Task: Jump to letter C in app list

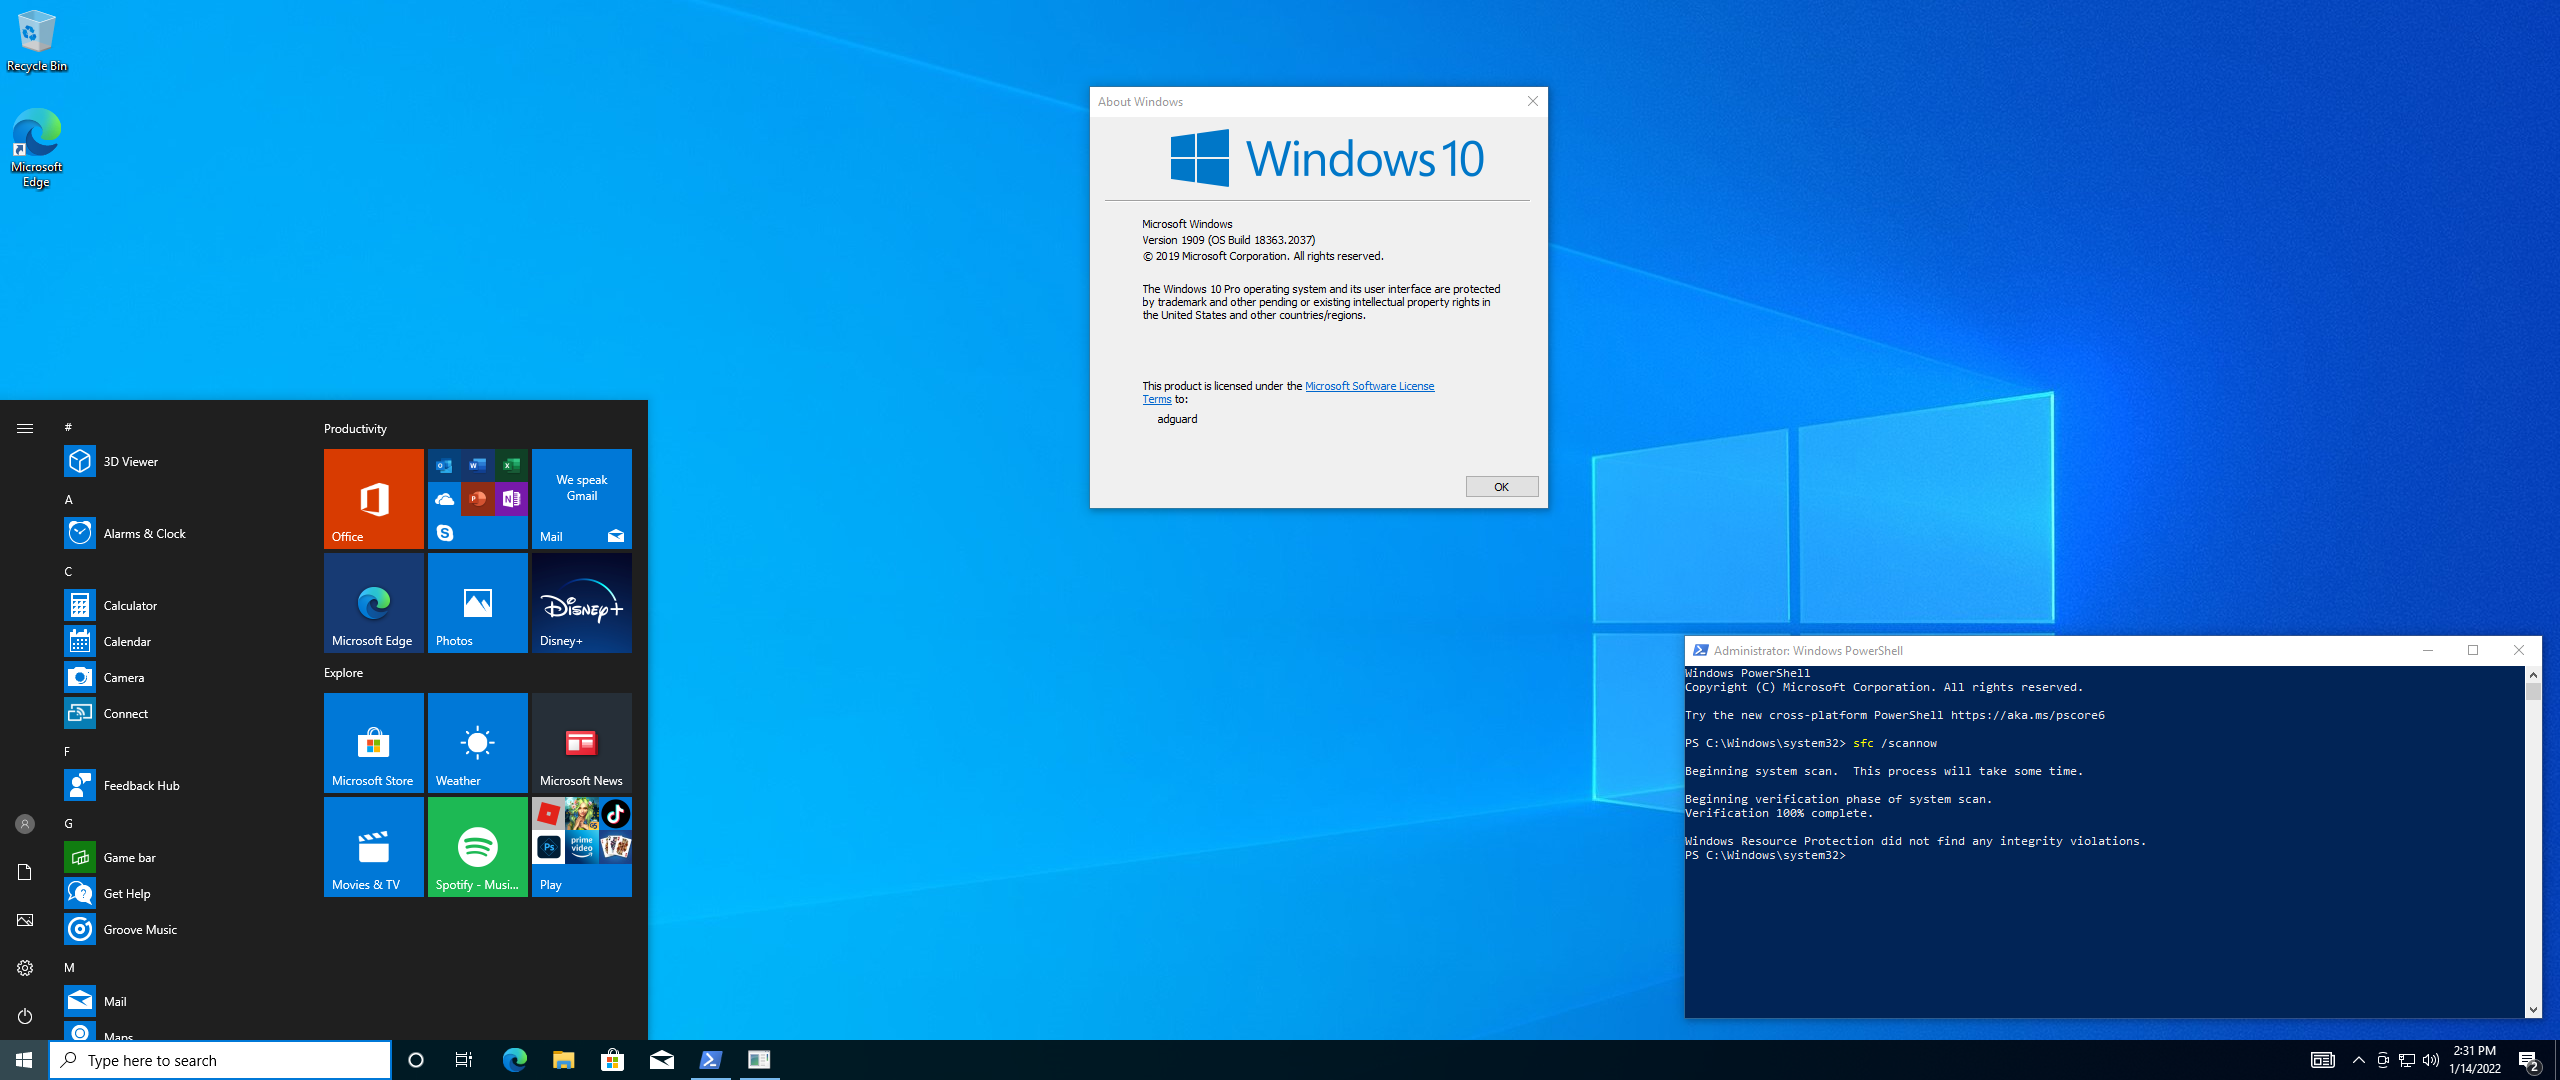Action: [69, 571]
